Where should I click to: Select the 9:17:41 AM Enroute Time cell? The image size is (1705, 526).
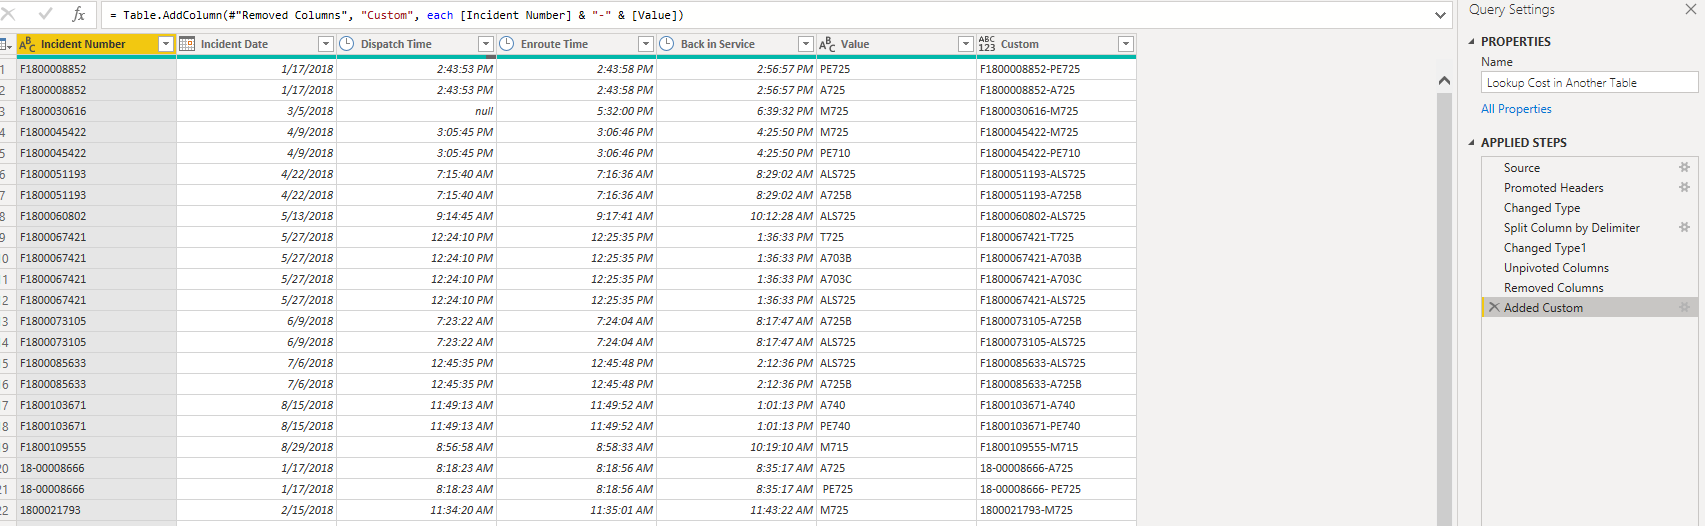click(x=576, y=216)
